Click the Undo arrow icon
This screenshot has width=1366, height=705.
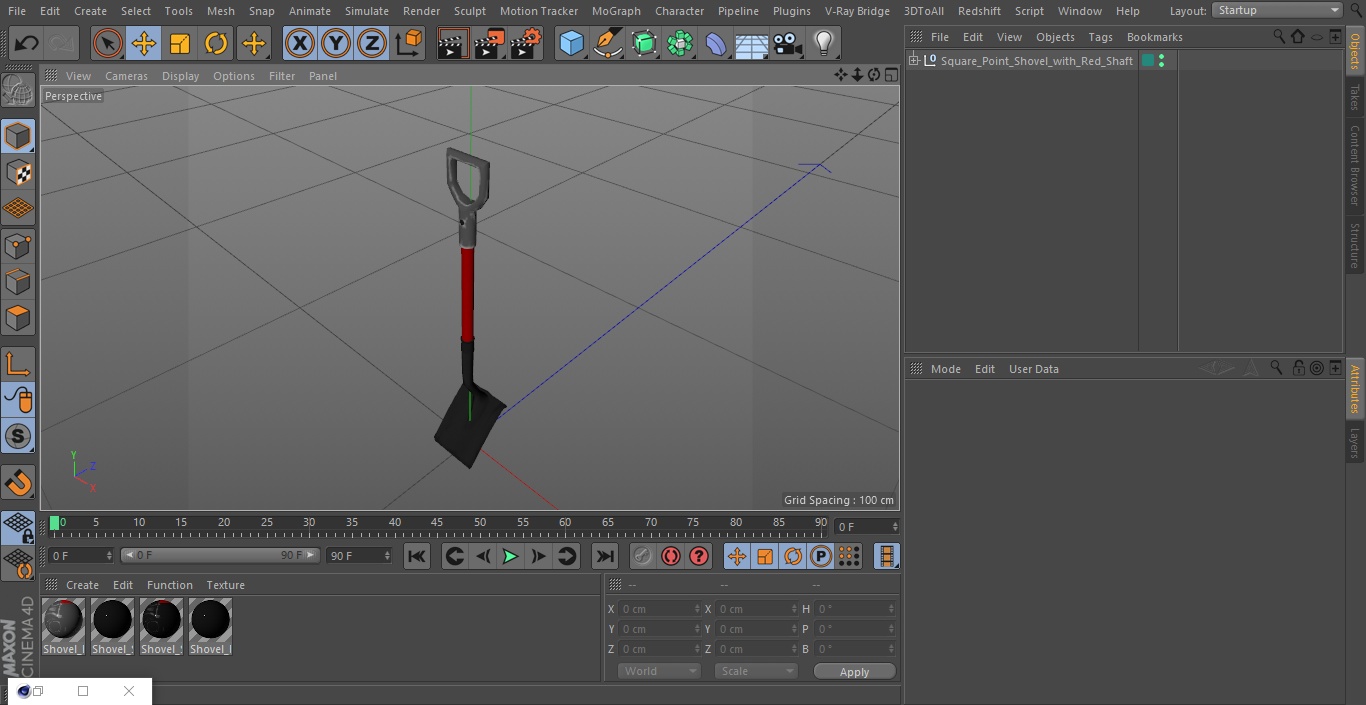pyautogui.click(x=27, y=44)
